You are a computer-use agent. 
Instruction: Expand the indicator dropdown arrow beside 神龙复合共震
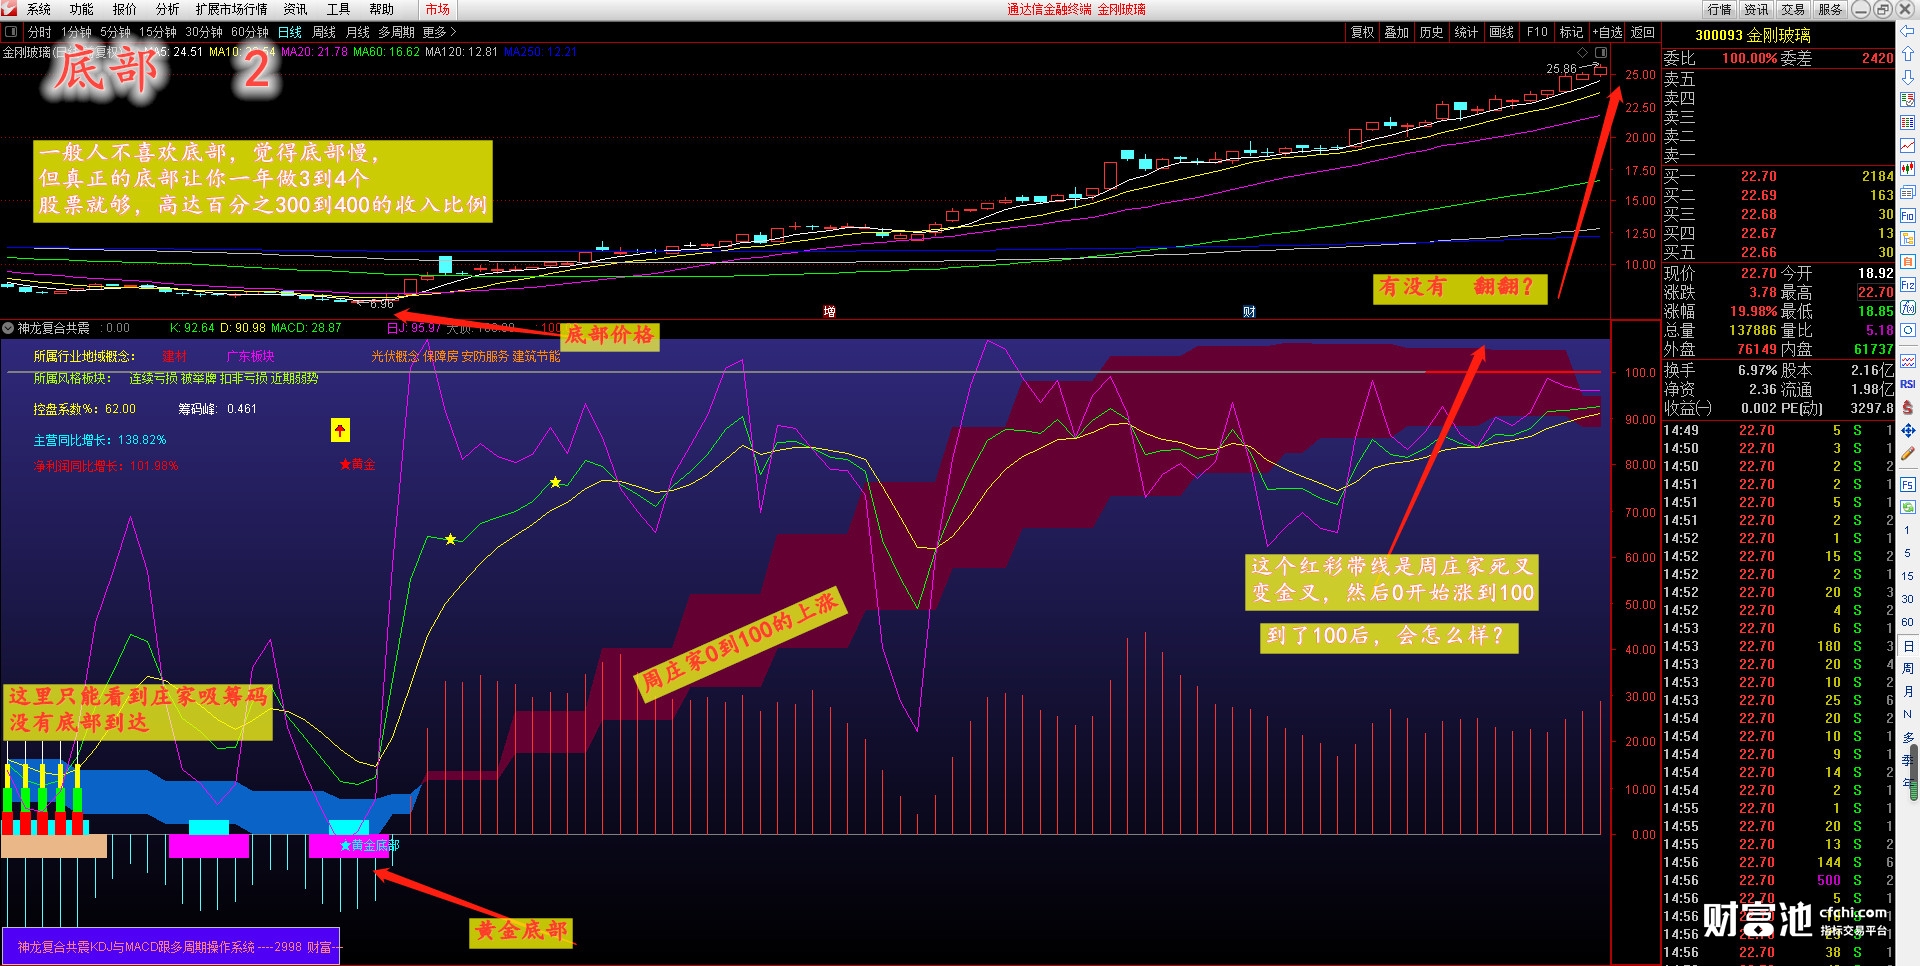pos(8,328)
